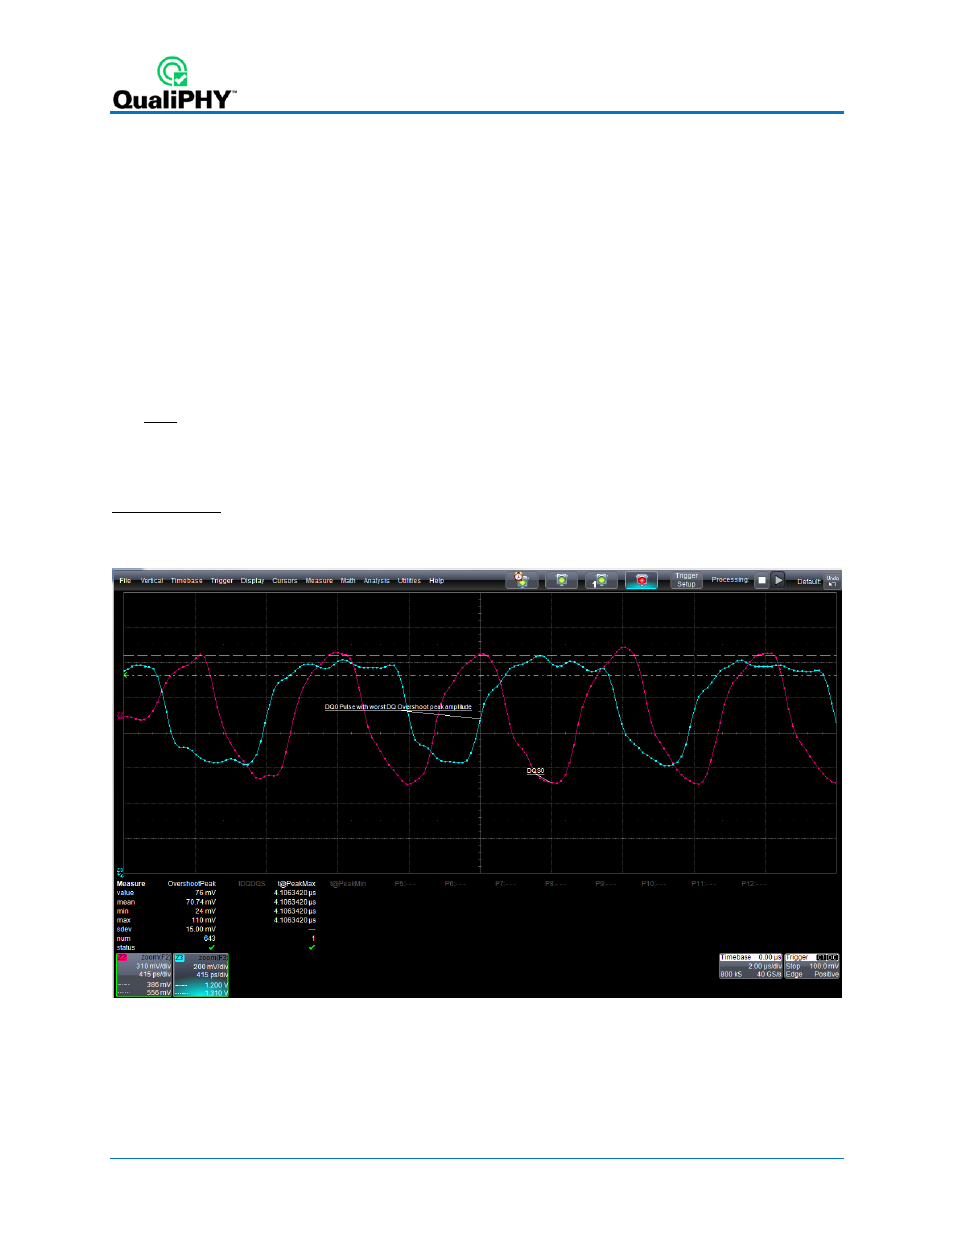Open the Cursors menu
This screenshot has height=1235, width=954.
coord(285,580)
